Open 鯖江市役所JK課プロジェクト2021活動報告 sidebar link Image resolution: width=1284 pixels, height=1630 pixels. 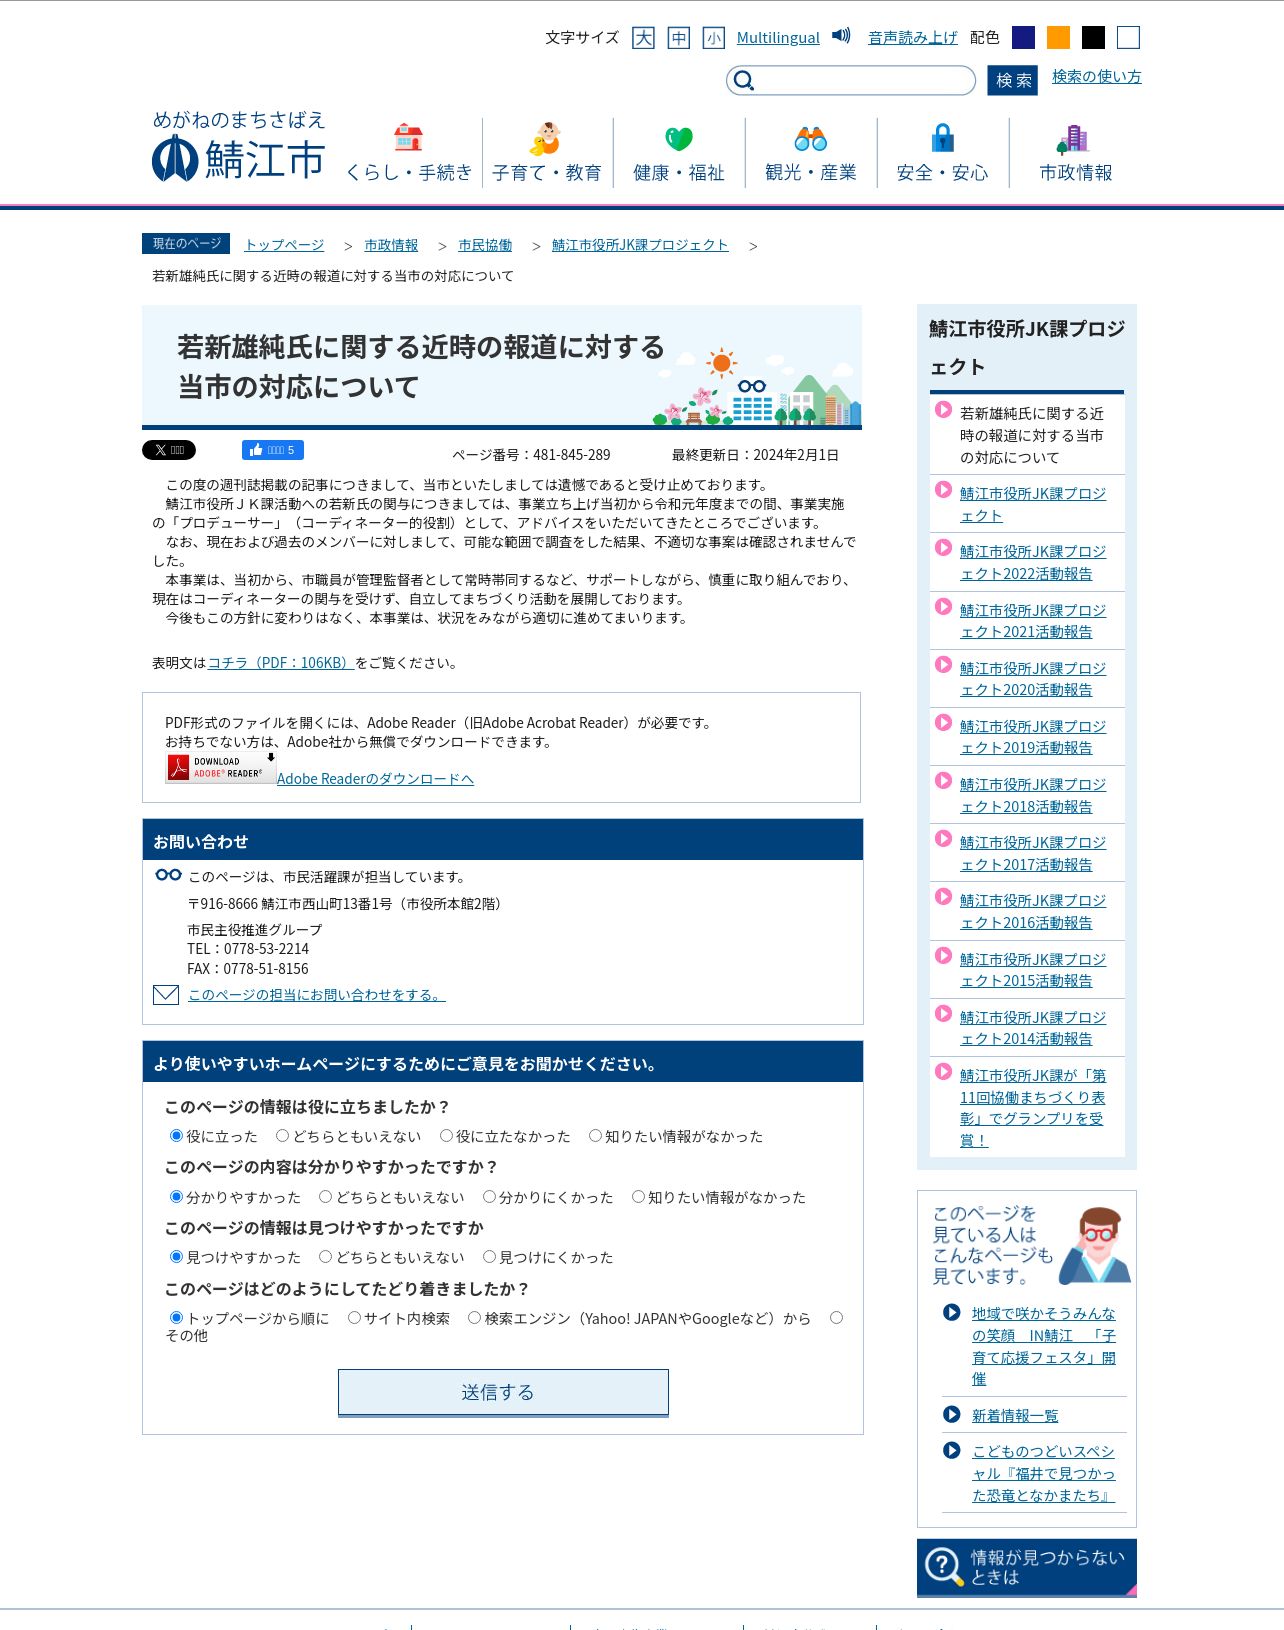tap(1033, 621)
